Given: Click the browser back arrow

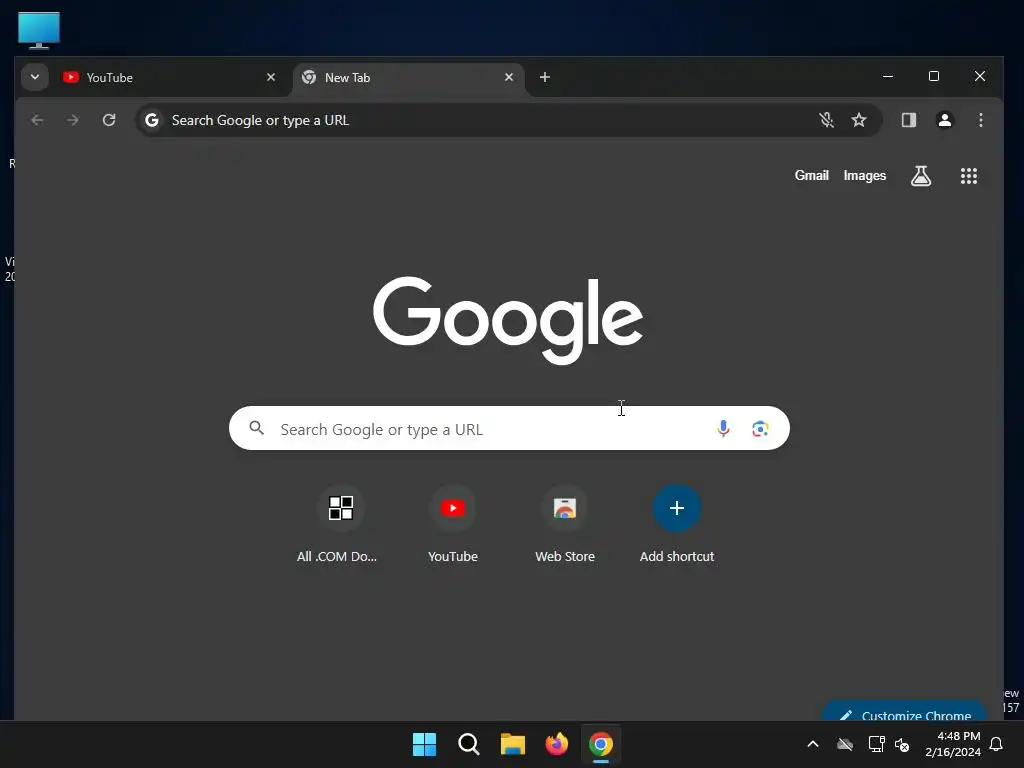Looking at the screenshot, I should 37,120.
